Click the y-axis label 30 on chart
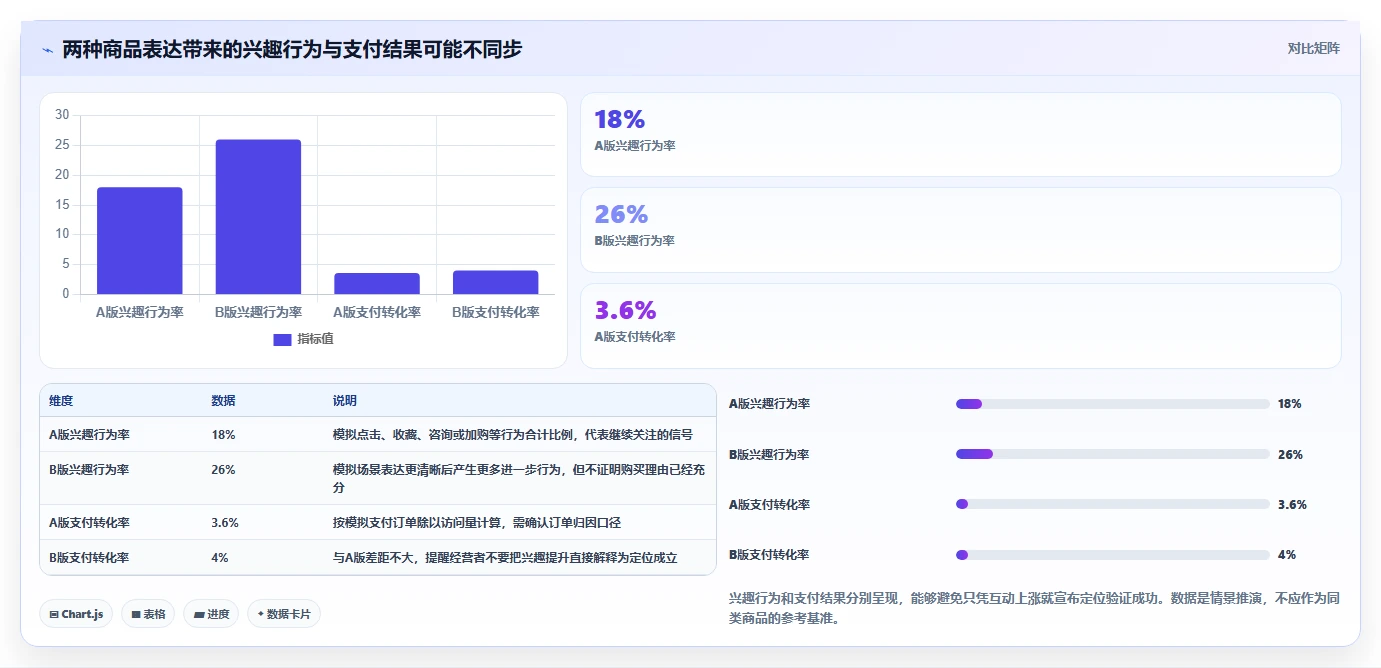 pyautogui.click(x=62, y=115)
